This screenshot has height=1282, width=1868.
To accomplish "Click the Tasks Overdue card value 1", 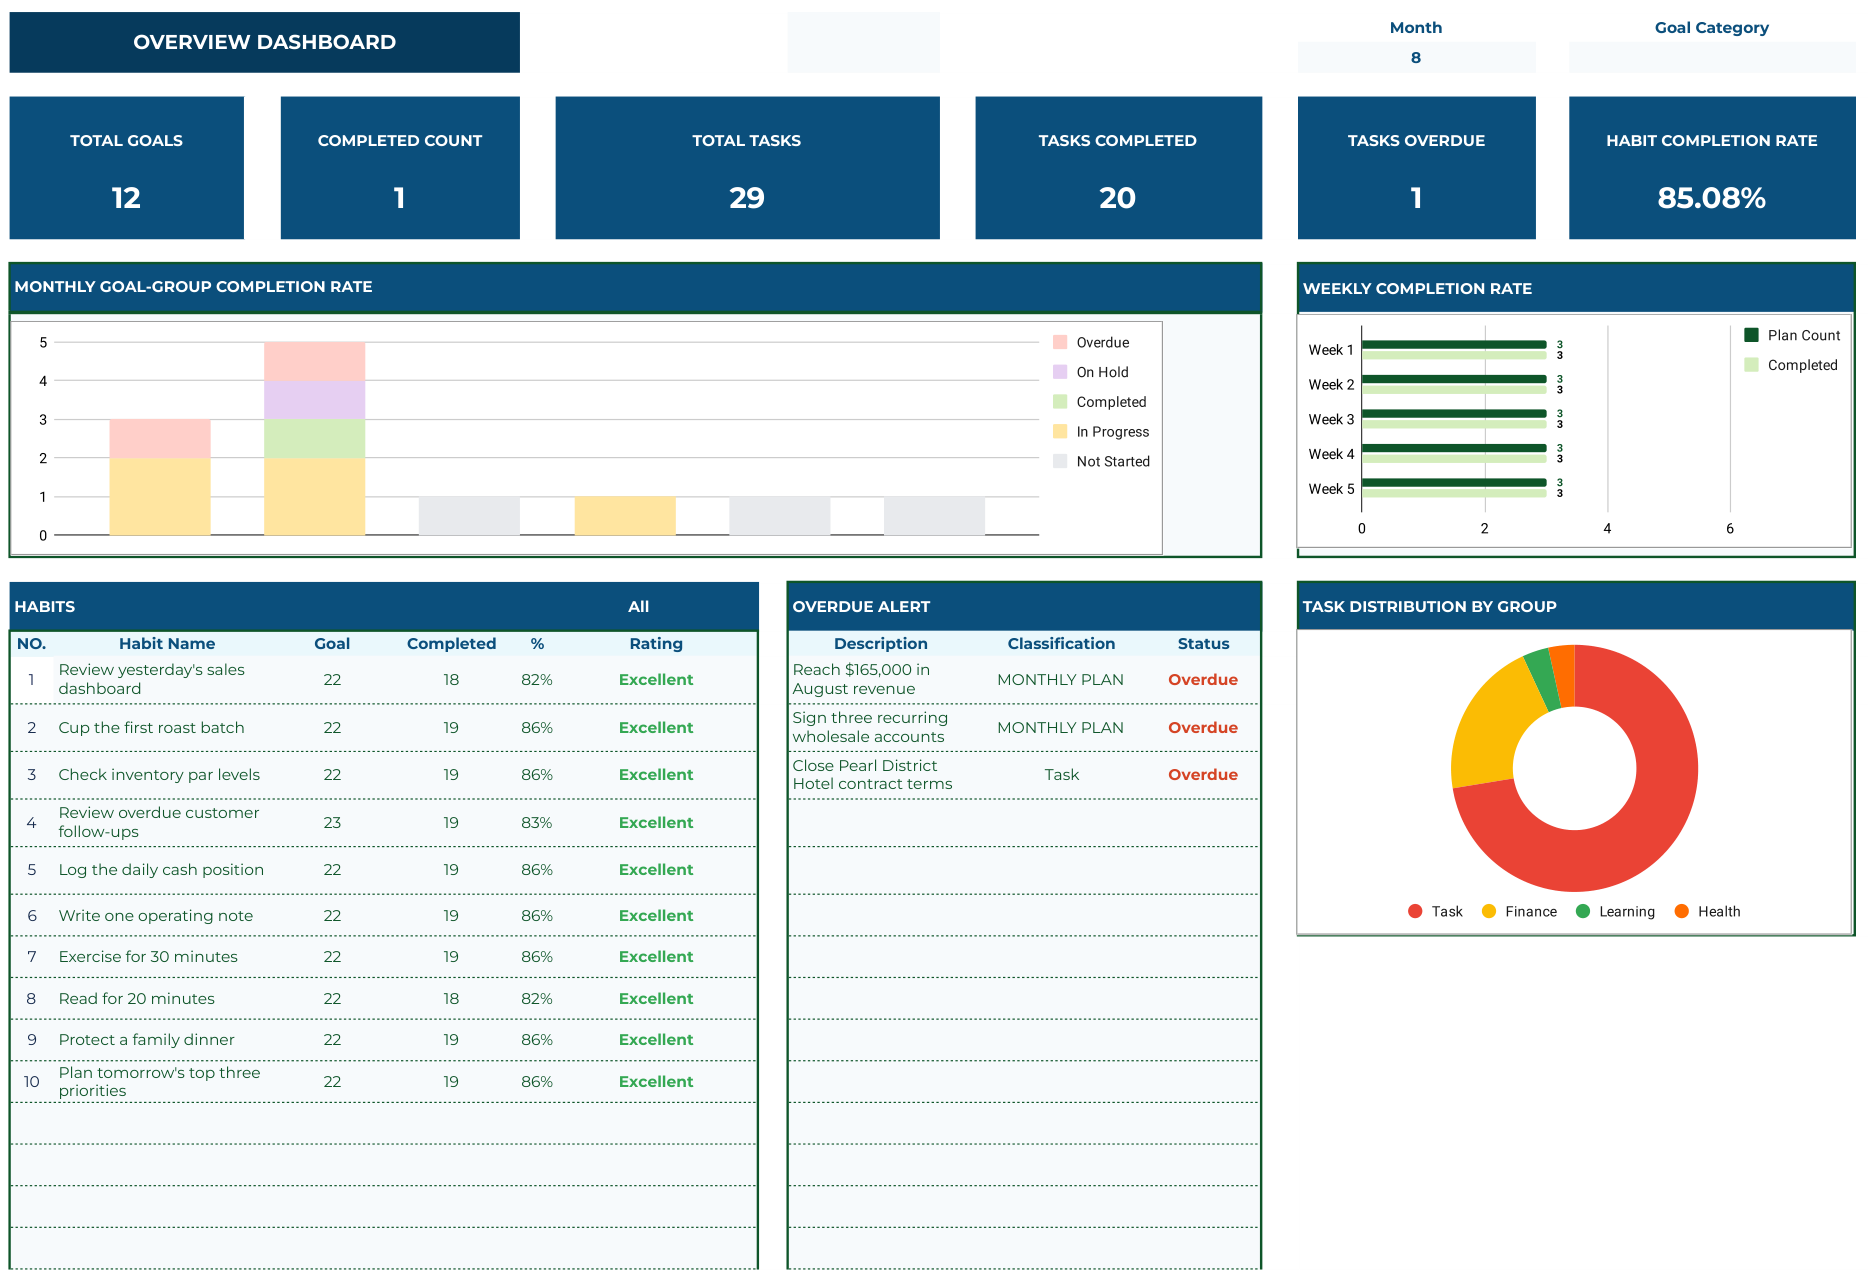I will coord(1416,198).
